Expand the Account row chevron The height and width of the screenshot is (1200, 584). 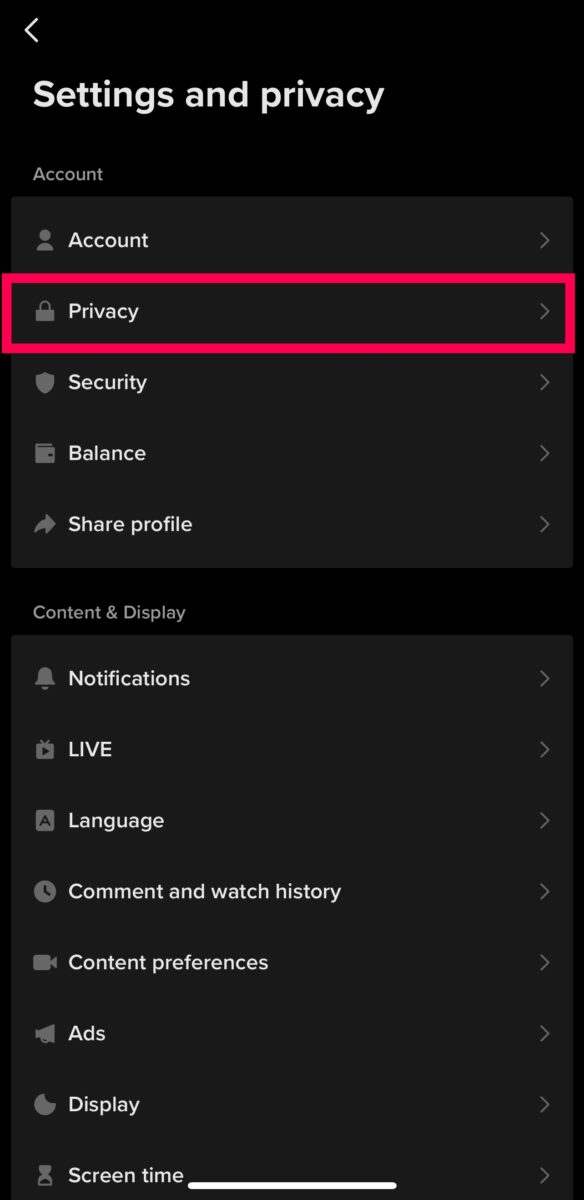(x=545, y=240)
